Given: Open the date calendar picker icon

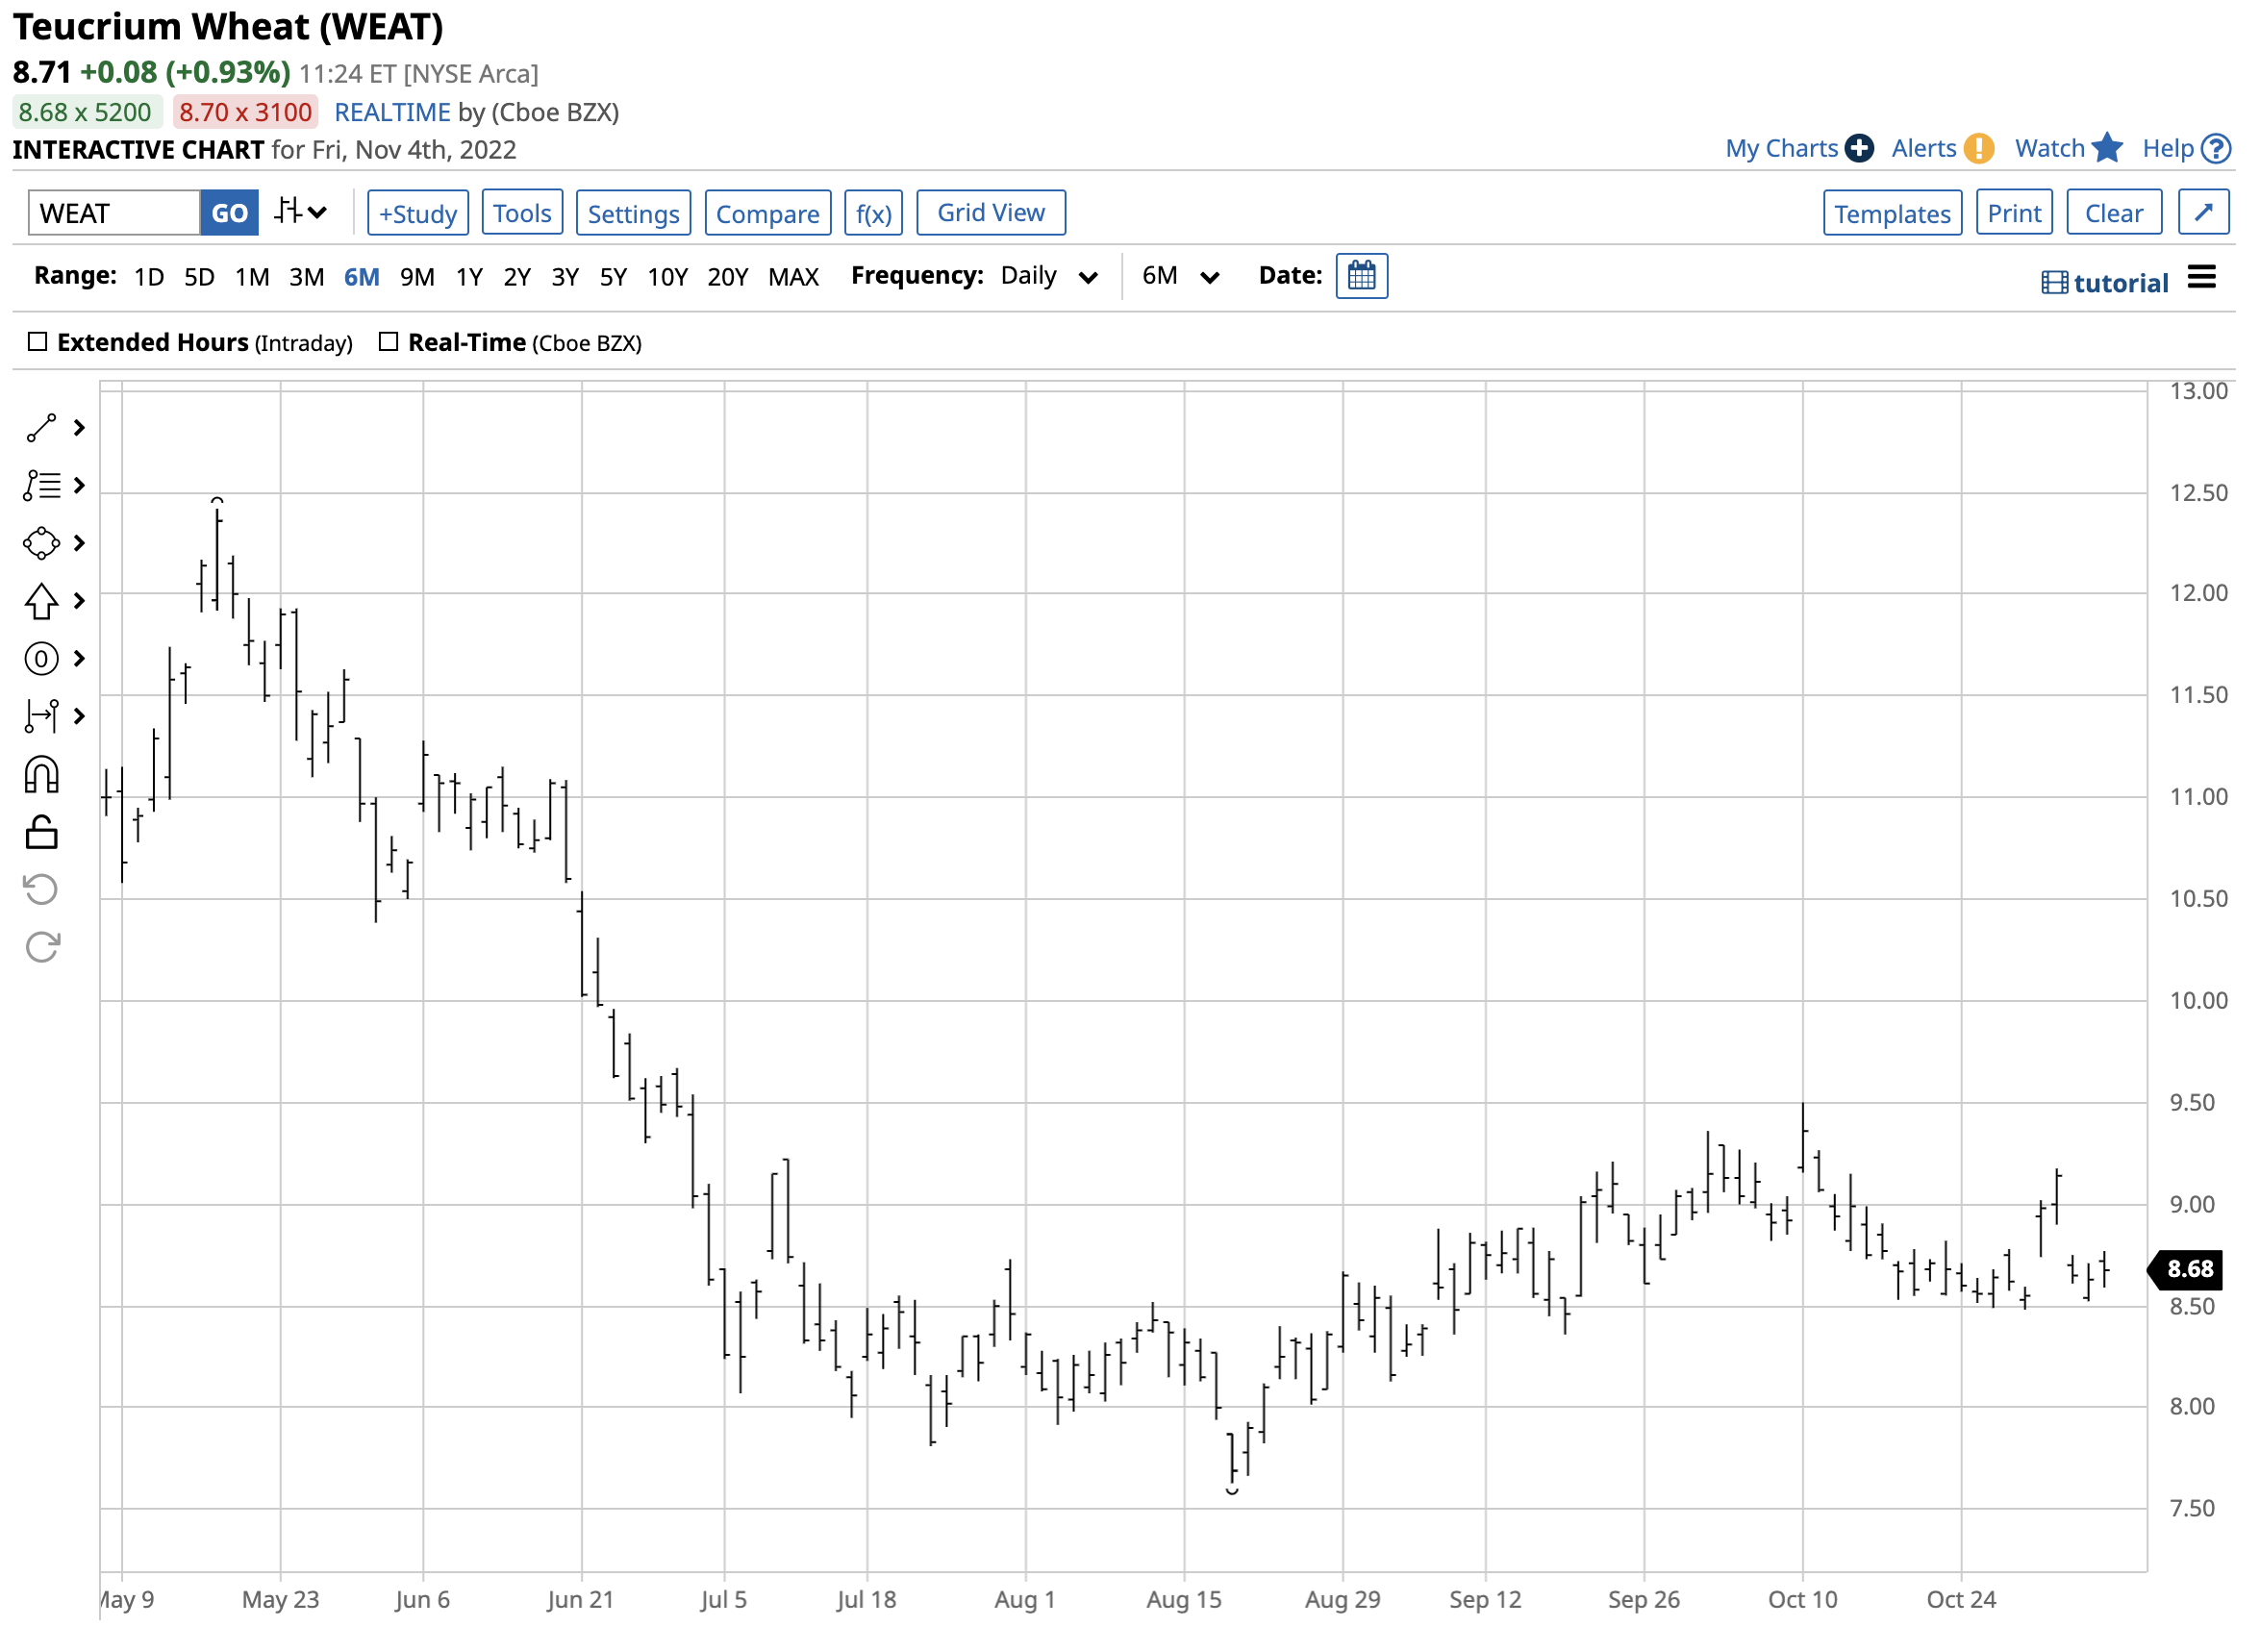Looking at the screenshot, I should pos(1361,276).
